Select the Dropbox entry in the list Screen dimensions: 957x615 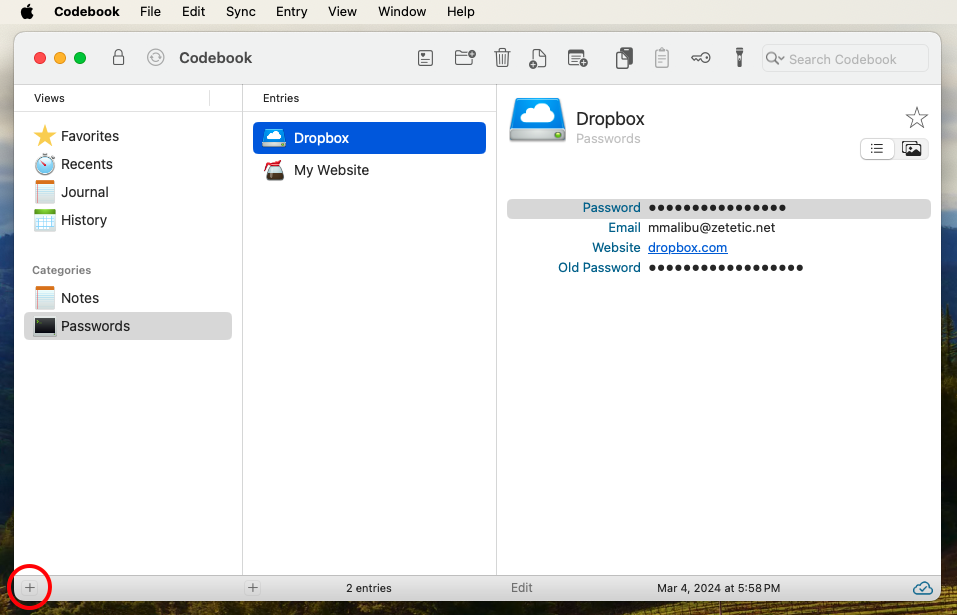[369, 138]
